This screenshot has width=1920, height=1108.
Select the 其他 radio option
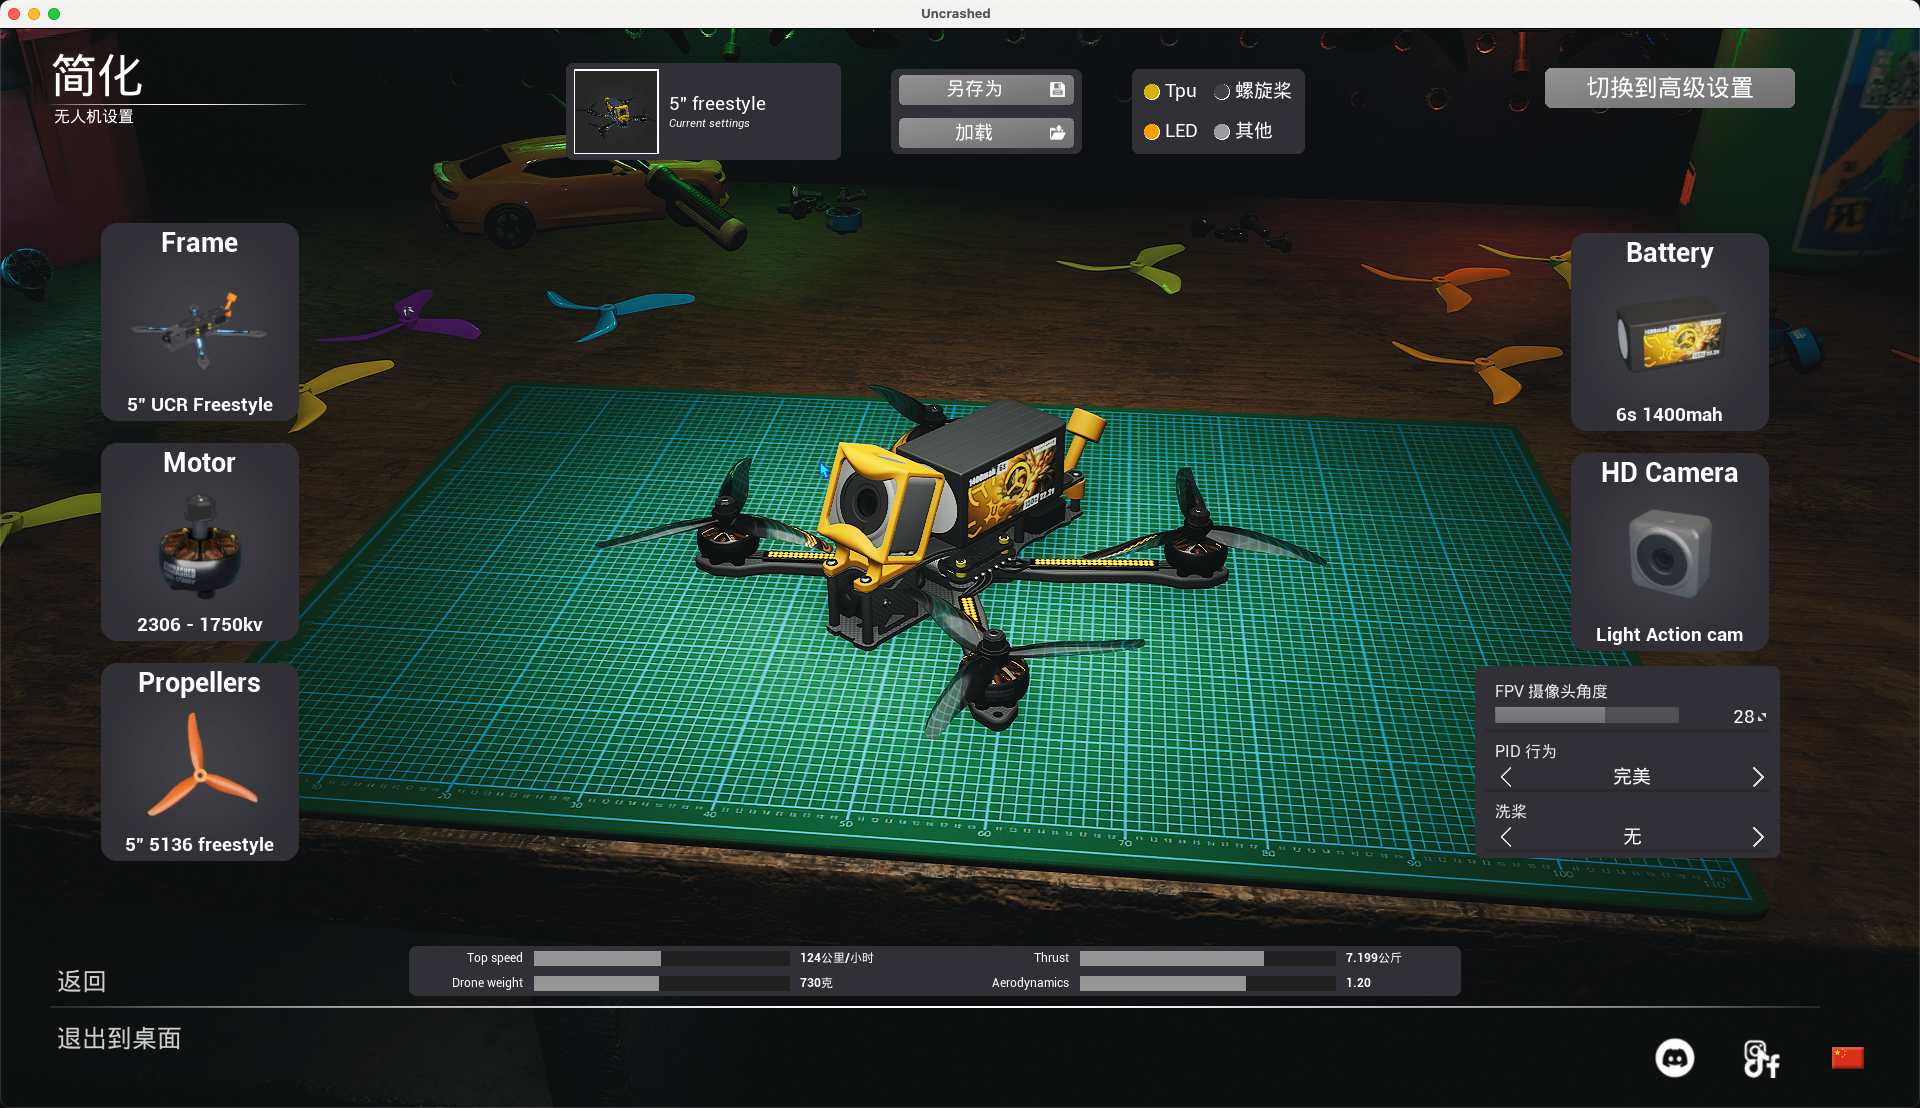(x=1222, y=132)
